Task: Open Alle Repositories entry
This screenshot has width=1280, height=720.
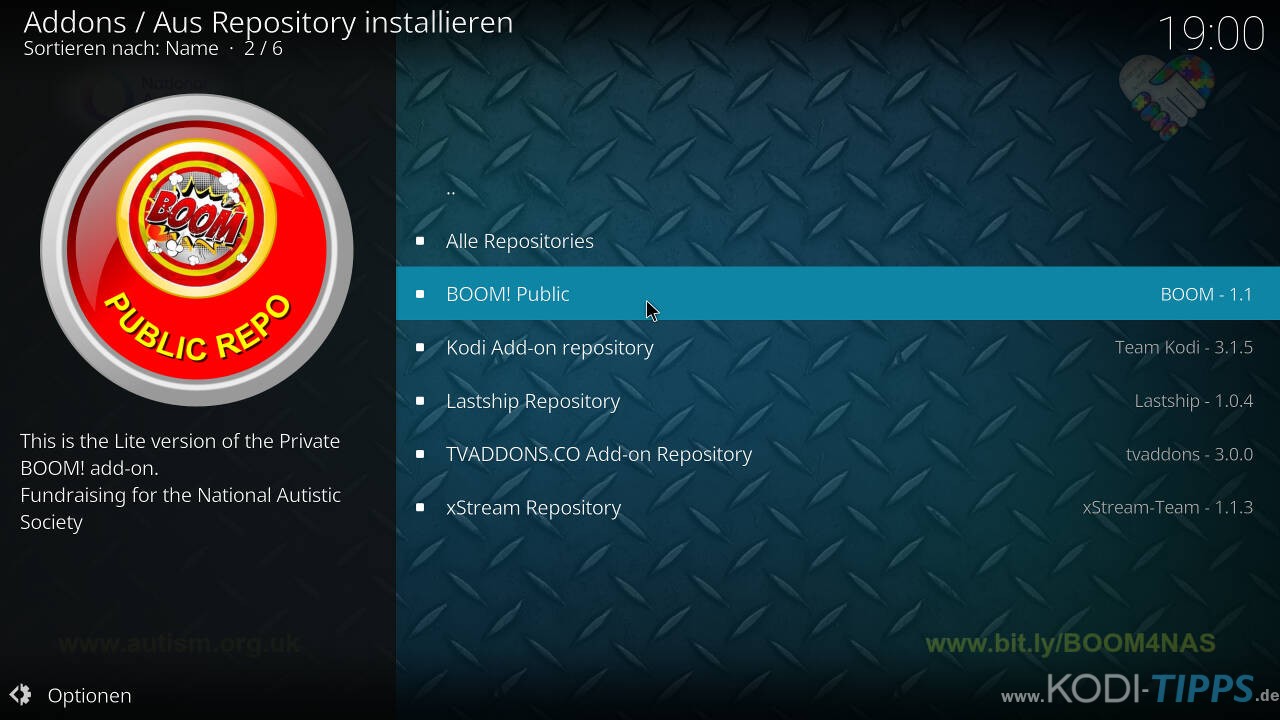Action: point(838,240)
